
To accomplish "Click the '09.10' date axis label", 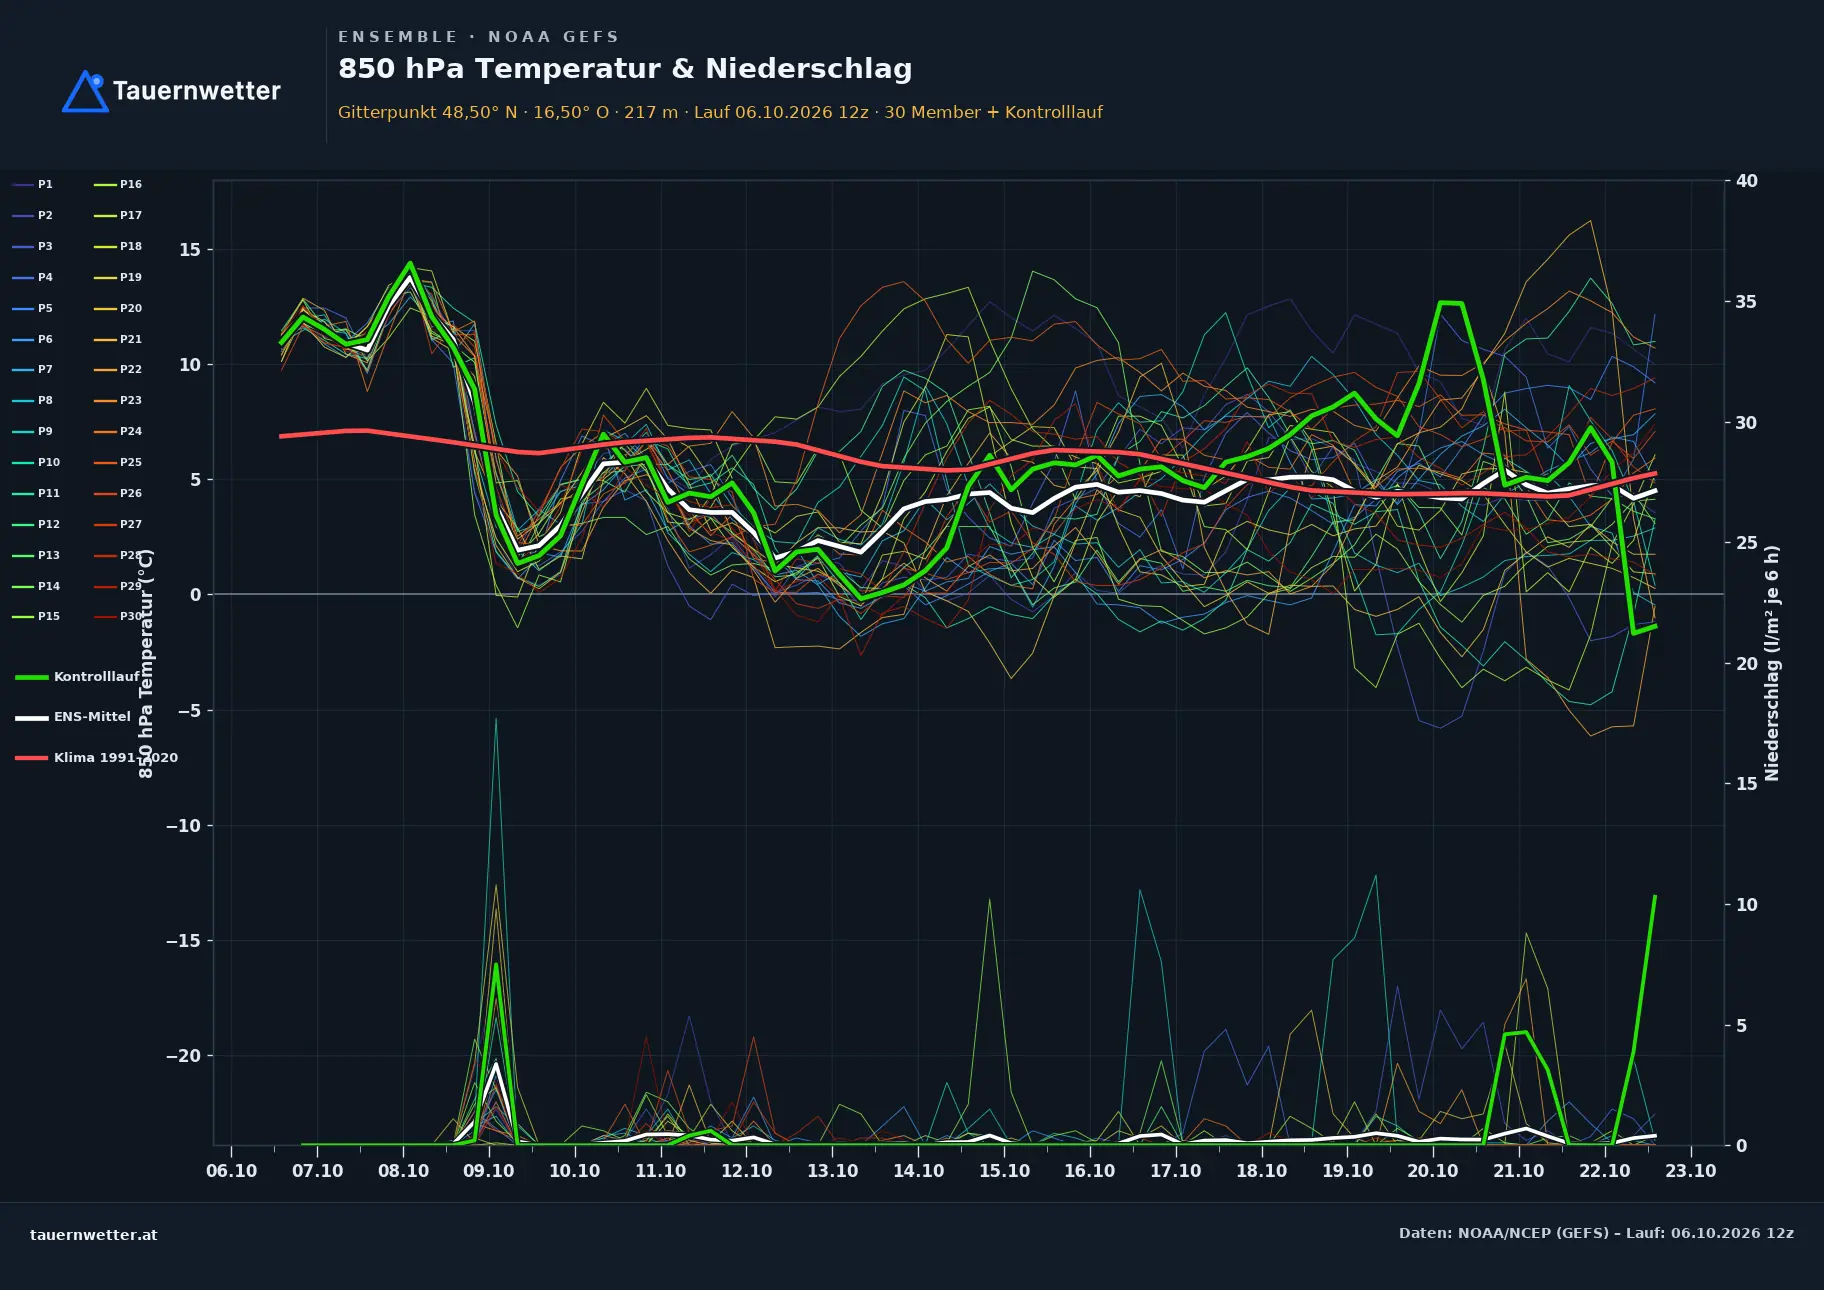I will 489,1171.
